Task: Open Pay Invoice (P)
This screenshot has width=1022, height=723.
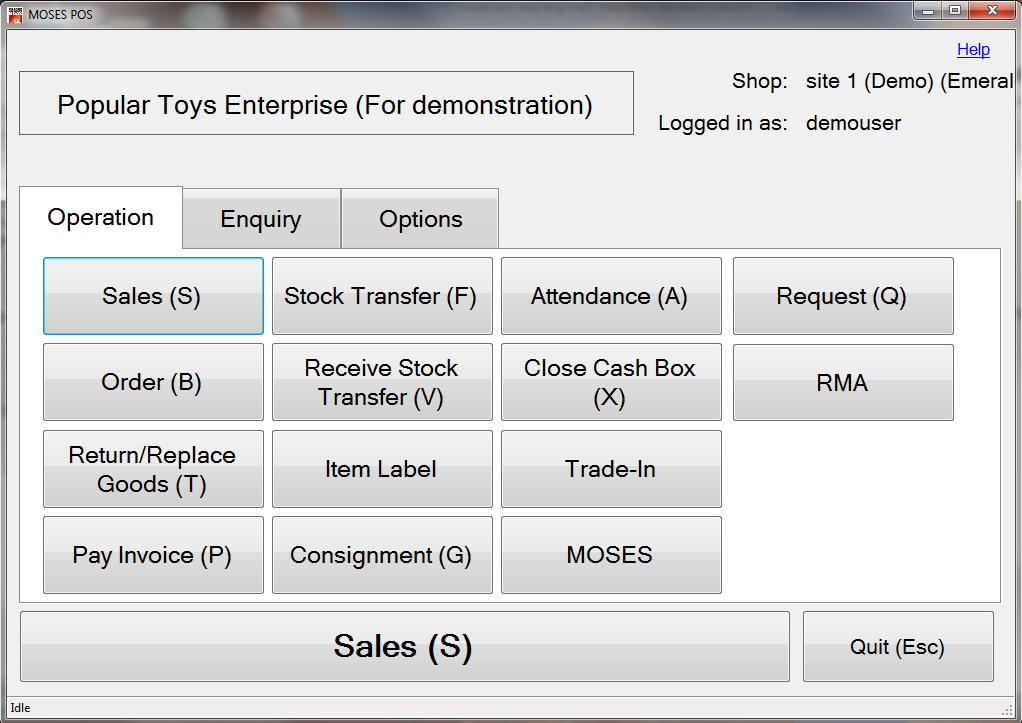Action: 153,555
